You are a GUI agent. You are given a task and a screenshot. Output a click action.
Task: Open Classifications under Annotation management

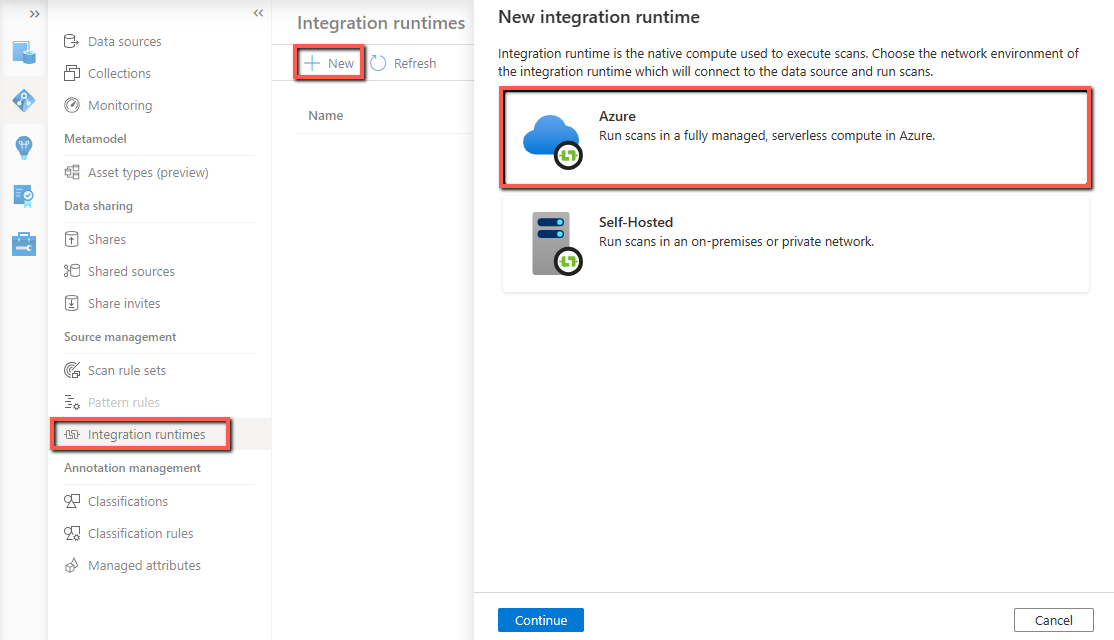(x=128, y=501)
